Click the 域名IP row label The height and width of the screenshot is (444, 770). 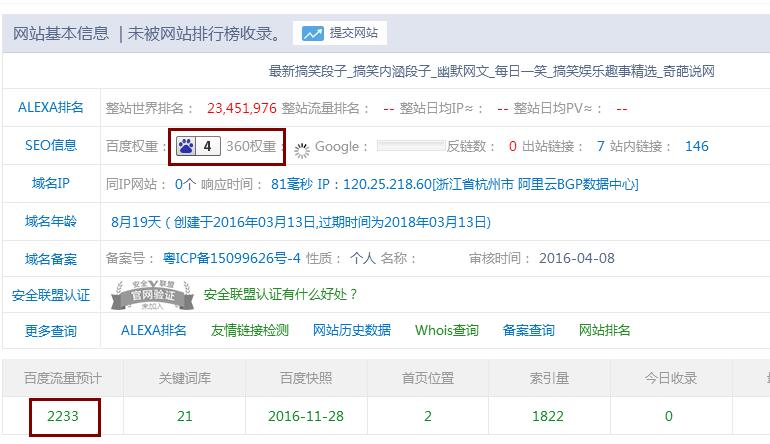51,183
